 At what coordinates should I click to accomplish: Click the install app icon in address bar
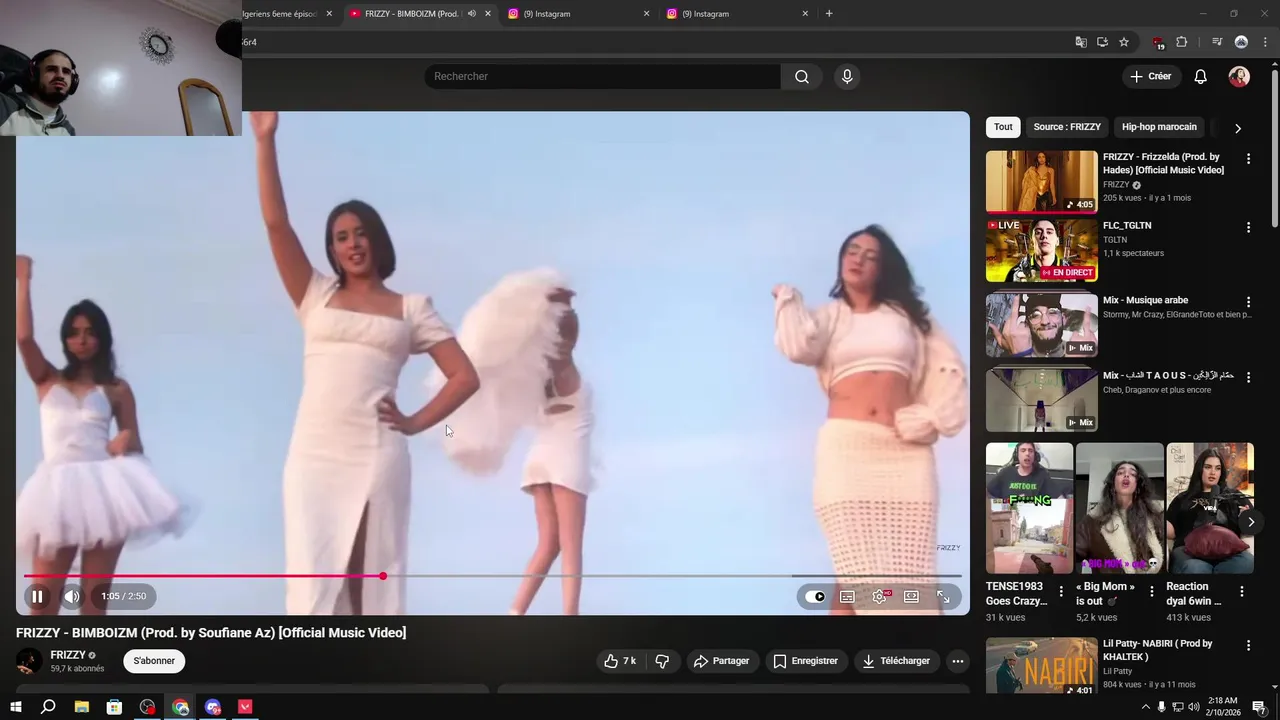(x=1102, y=42)
